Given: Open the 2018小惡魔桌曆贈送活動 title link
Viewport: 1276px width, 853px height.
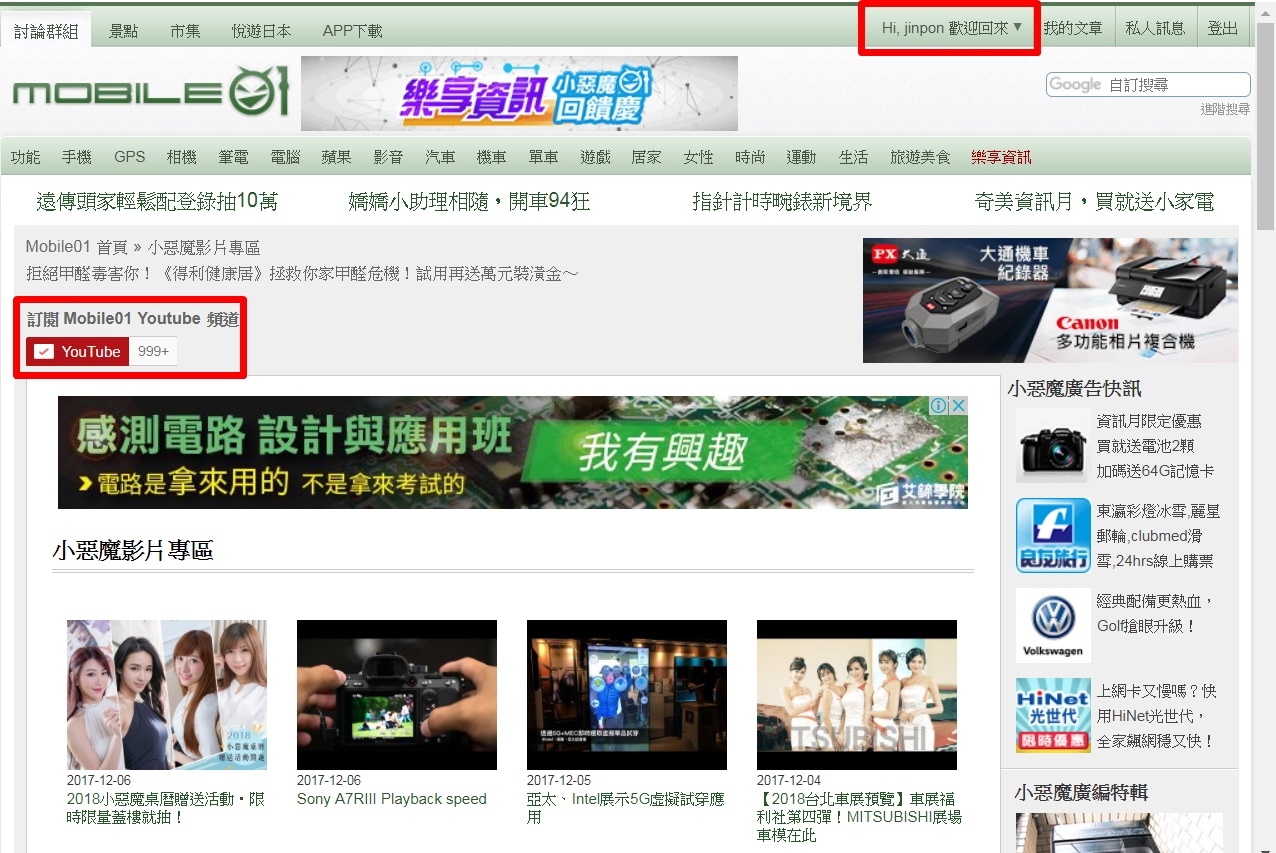Looking at the screenshot, I should tap(166, 808).
